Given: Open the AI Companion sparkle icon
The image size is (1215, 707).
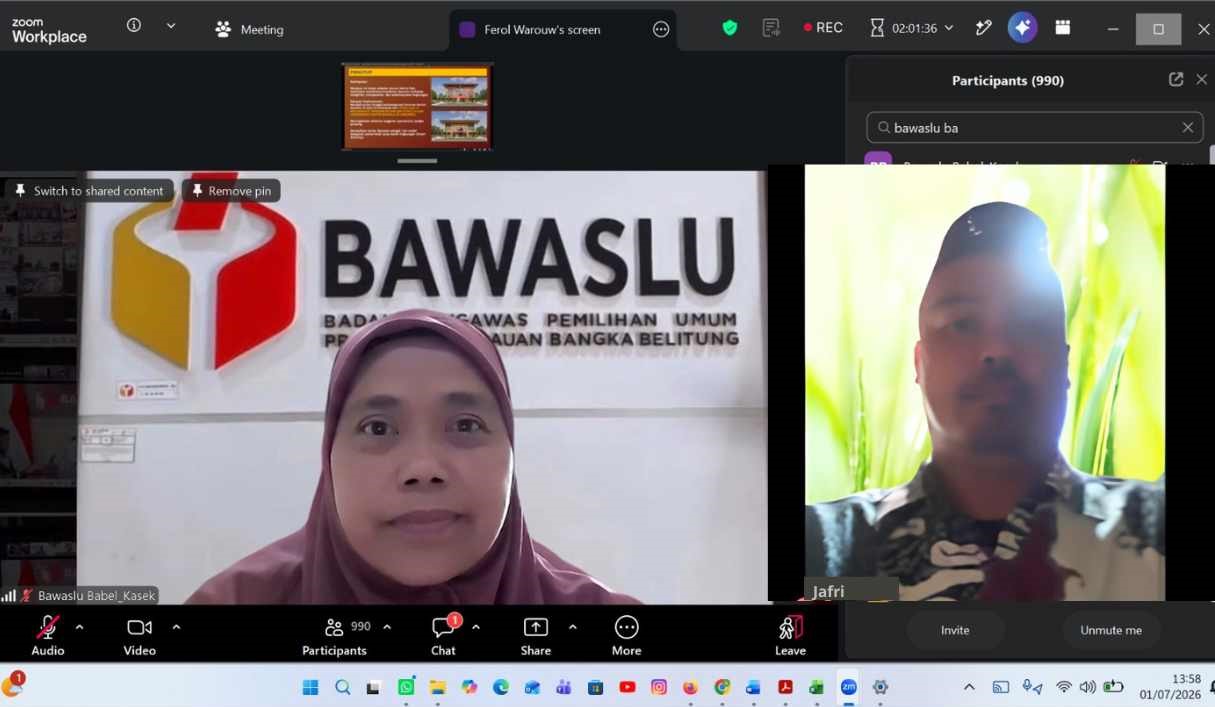Looking at the screenshot, I should coord(1022,28).
